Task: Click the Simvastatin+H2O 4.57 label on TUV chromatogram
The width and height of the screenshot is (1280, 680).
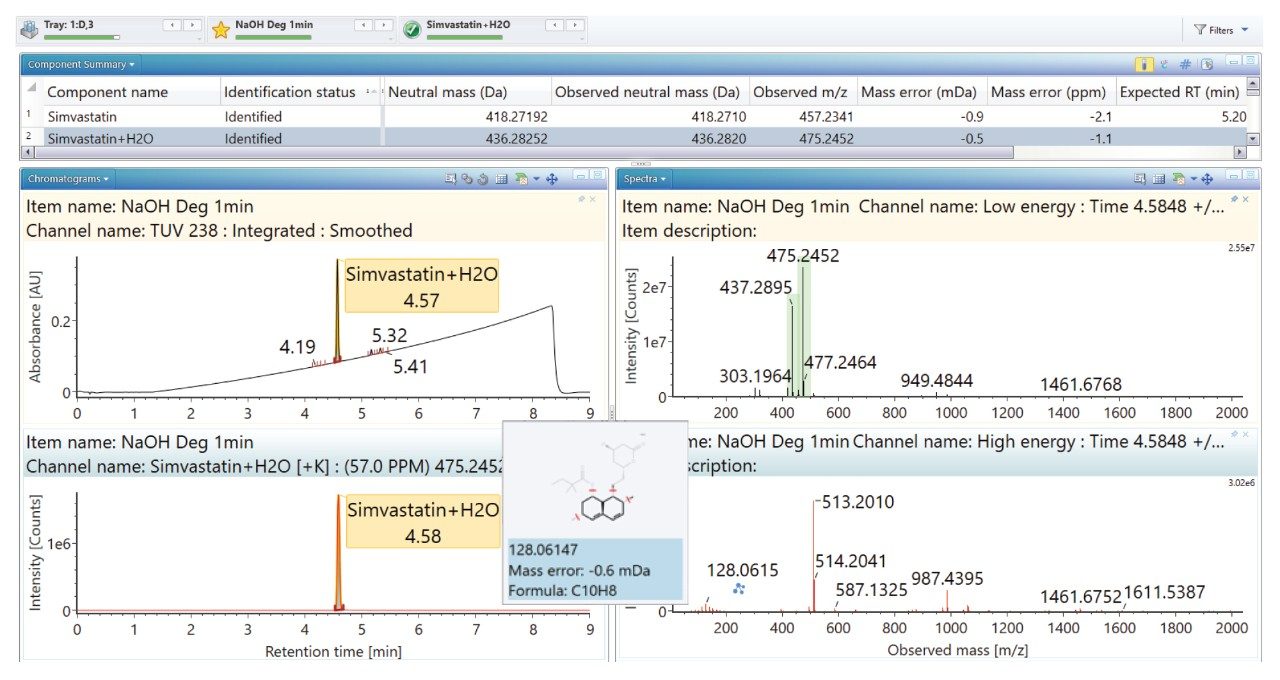Action: pyautogui.click(x=421, y=288)
